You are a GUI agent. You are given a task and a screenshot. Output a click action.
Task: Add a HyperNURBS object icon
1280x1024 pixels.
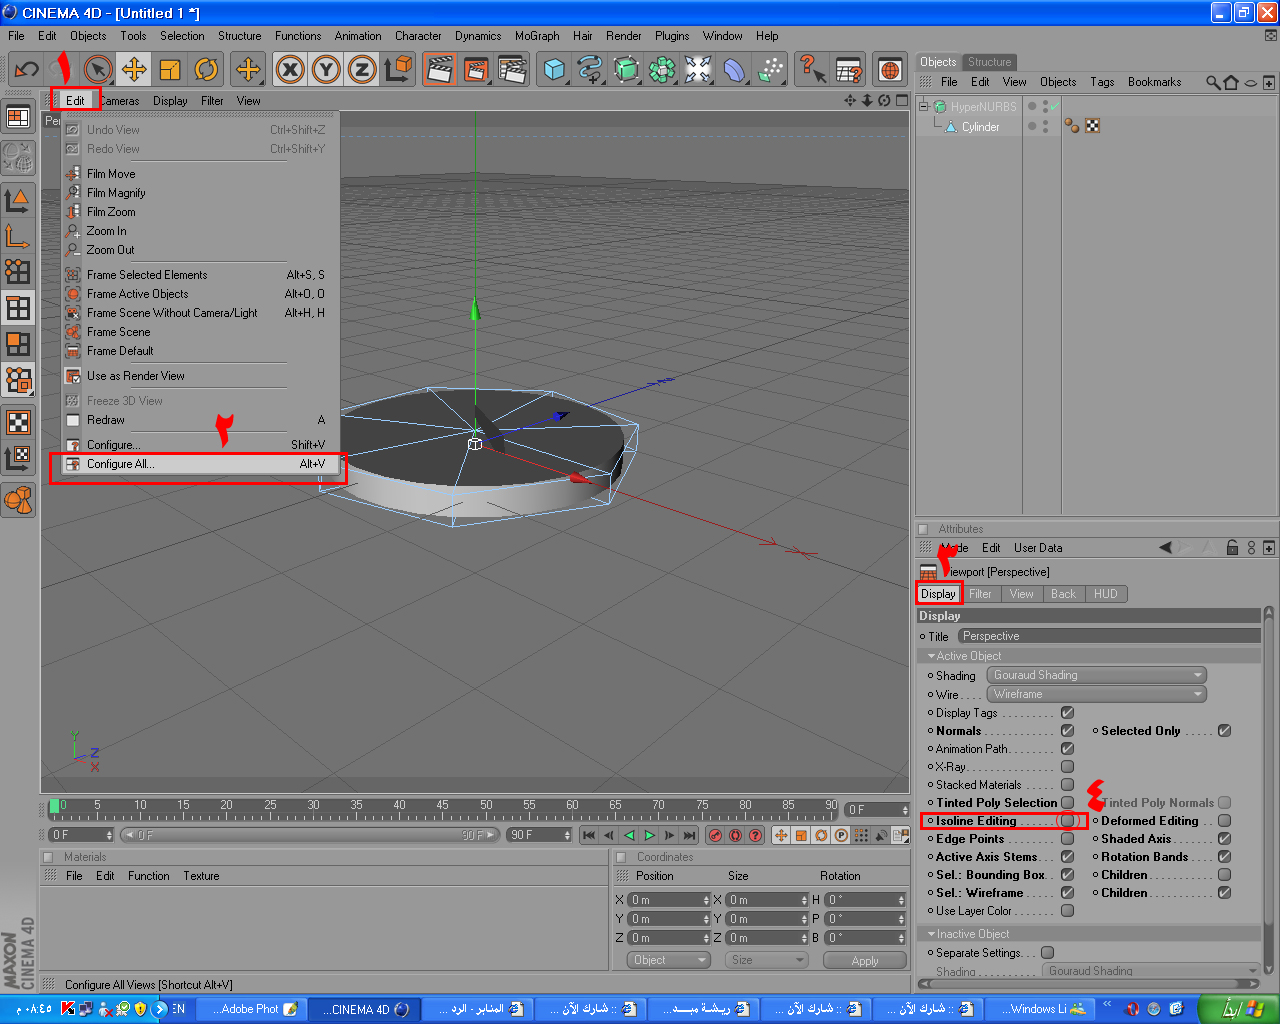(x=626, y=69)
